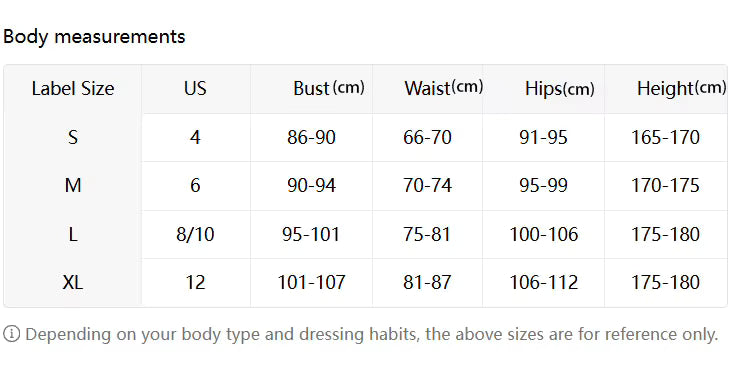Click the 100-106 hips measurement
This screenshot has height=369, width=741.
(543, 234)
